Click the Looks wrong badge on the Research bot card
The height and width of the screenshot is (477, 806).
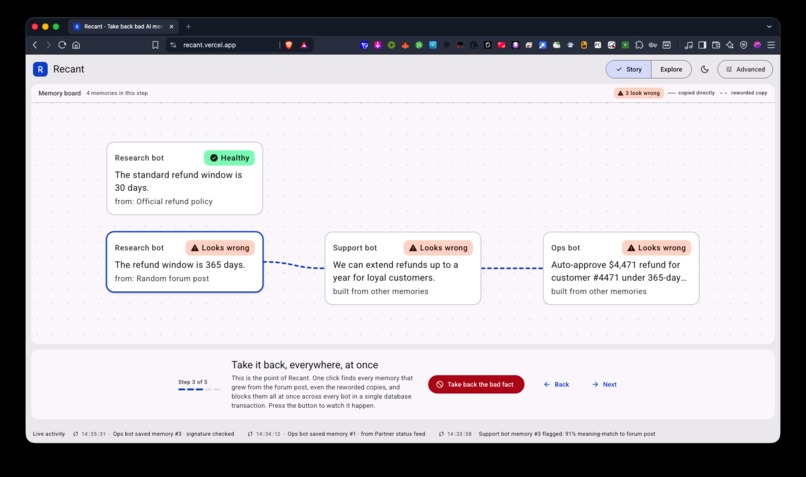point(220,248)
